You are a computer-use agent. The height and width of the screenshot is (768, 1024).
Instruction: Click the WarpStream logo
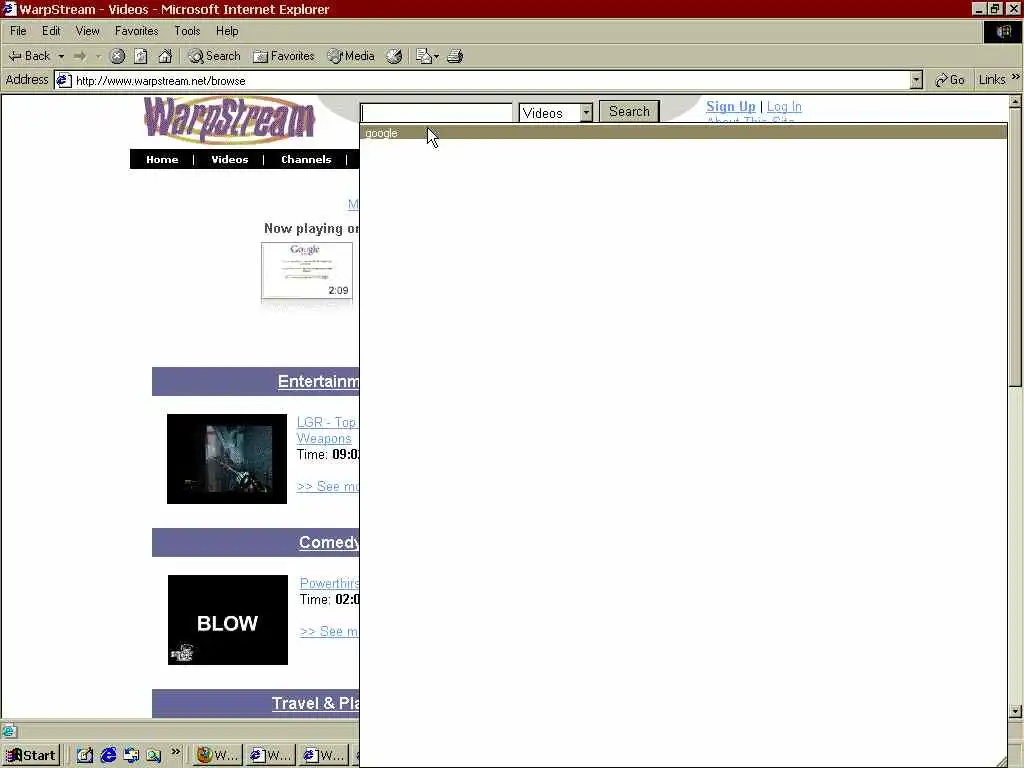click(x=229, y=120)
